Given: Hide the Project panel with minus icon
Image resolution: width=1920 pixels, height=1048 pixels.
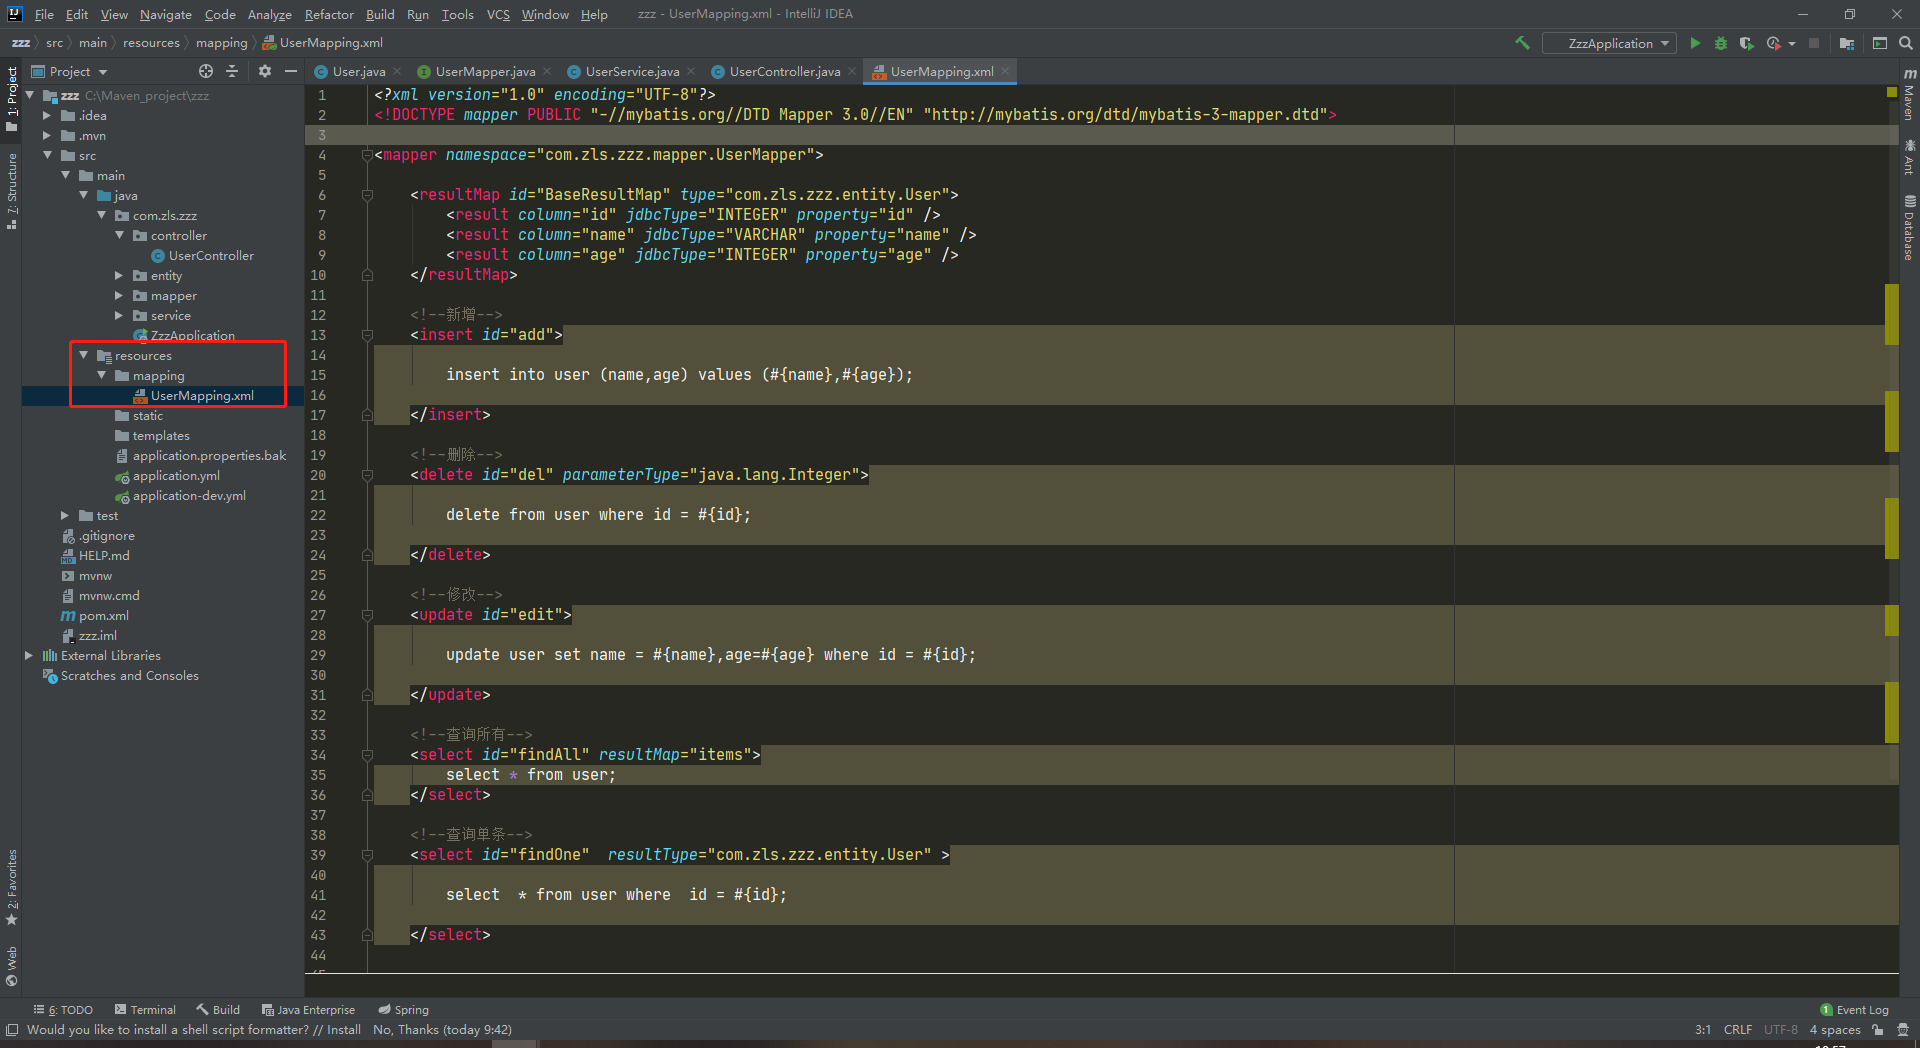Looking at the screenshot, I should coord(291,71).
